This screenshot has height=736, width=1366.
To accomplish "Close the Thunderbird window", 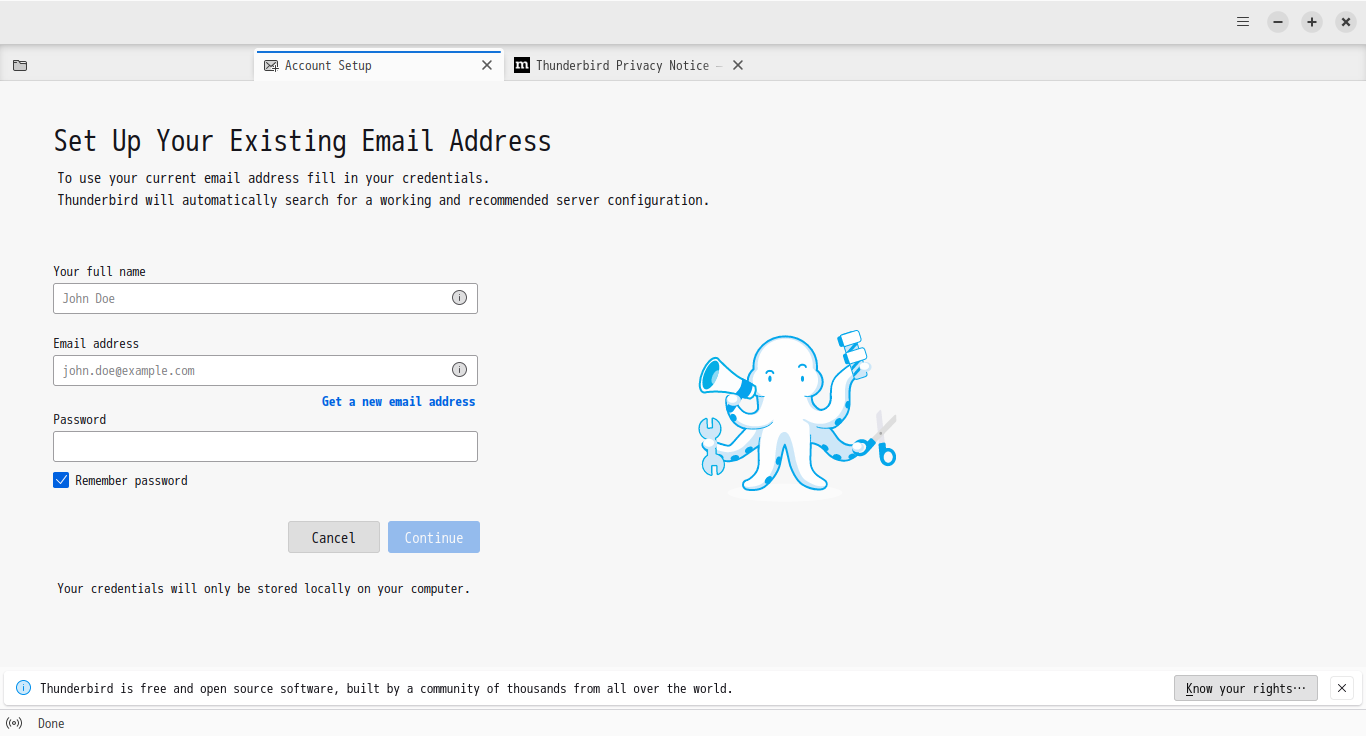I will [x=1346, y=22].
